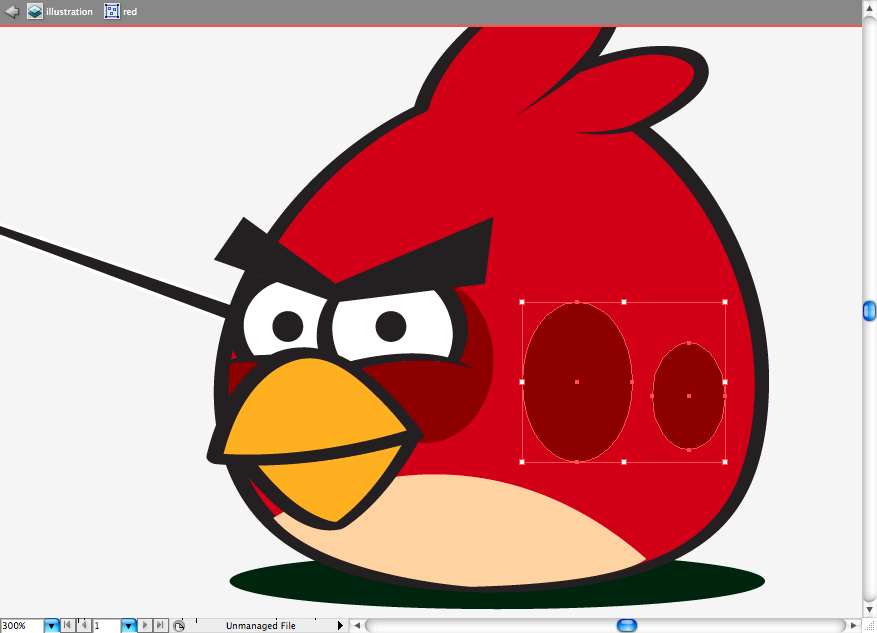The width and height of the screenshot is (877, 633).
Task: Click the pupil of the bird's left eye
Action: point(287,326)
